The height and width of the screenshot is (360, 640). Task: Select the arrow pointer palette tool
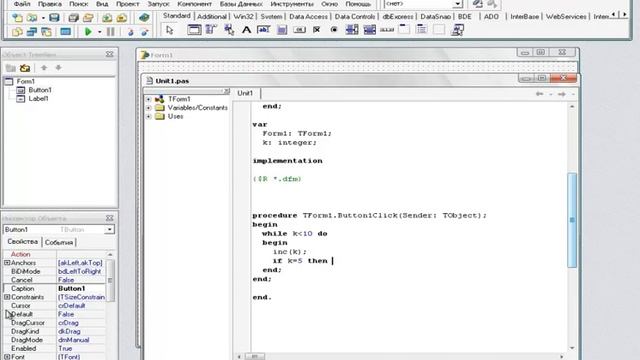tap(170, 30)
